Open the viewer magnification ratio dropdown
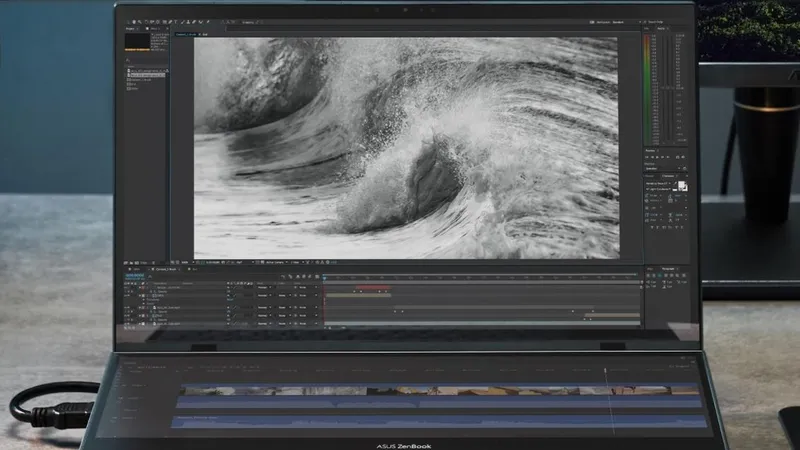The image size is (800, 450). (x=187, y=262)
